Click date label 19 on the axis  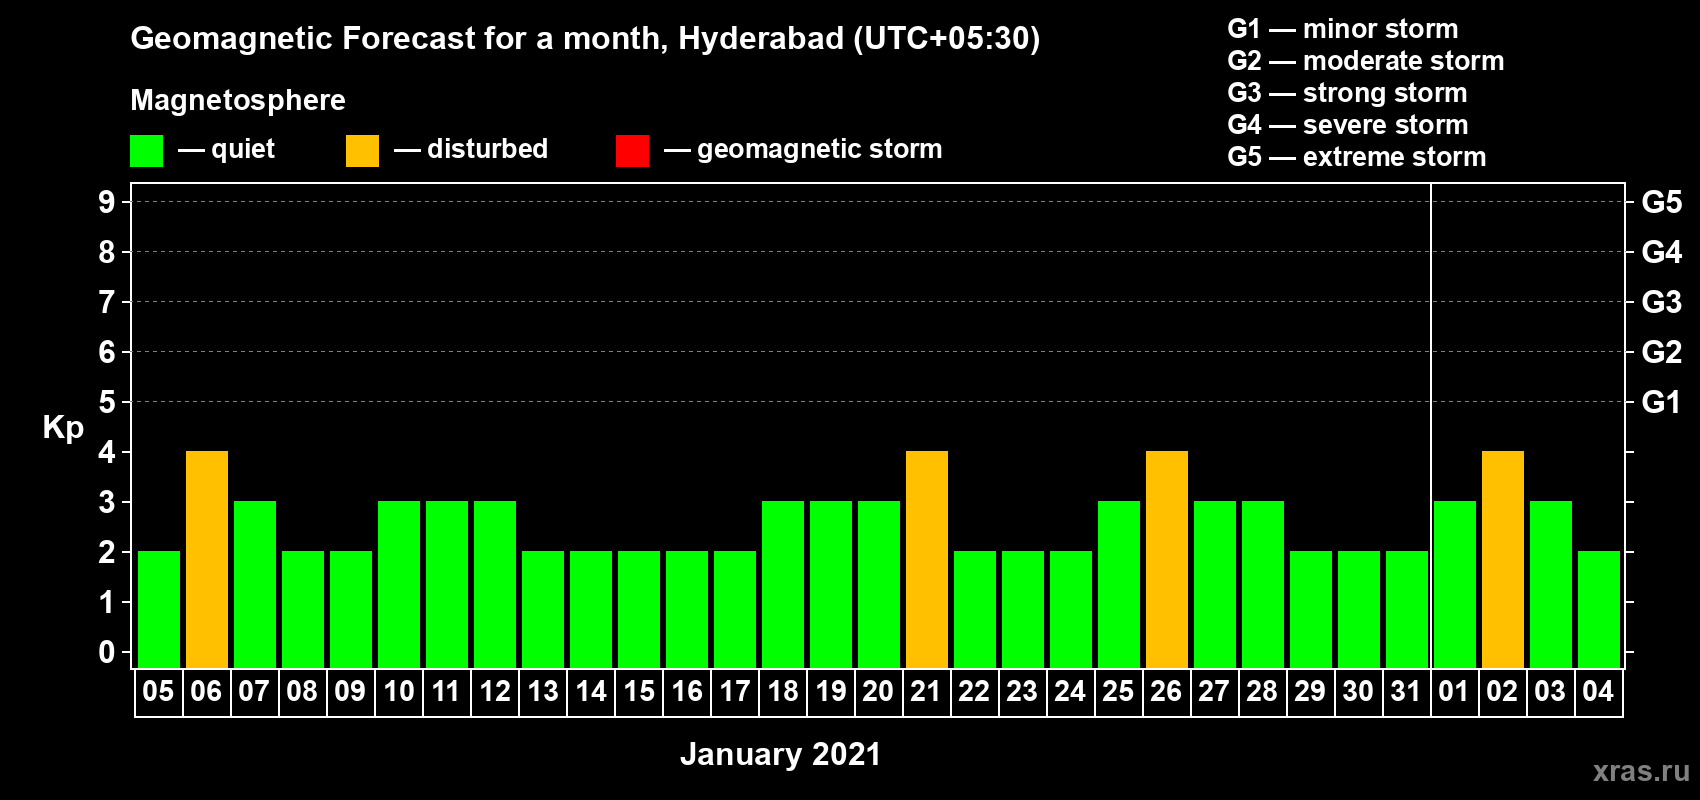click(x=830, y=691)
